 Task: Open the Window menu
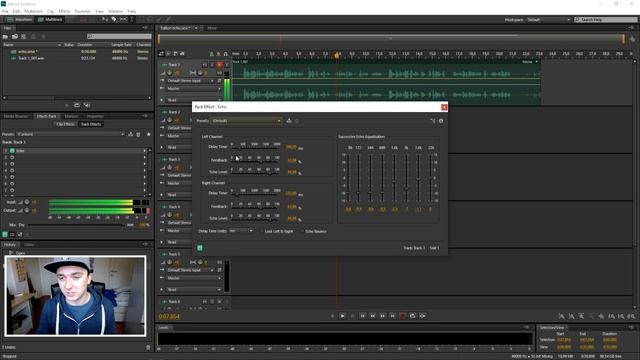point(115,11)
